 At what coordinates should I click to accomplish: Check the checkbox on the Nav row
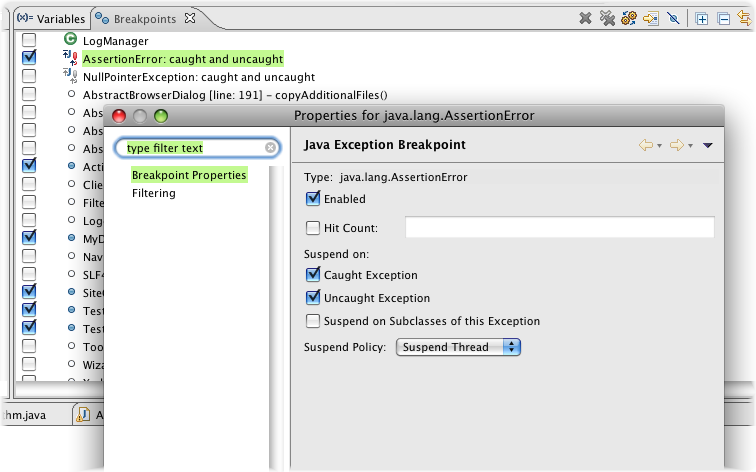tap(29, 256)
